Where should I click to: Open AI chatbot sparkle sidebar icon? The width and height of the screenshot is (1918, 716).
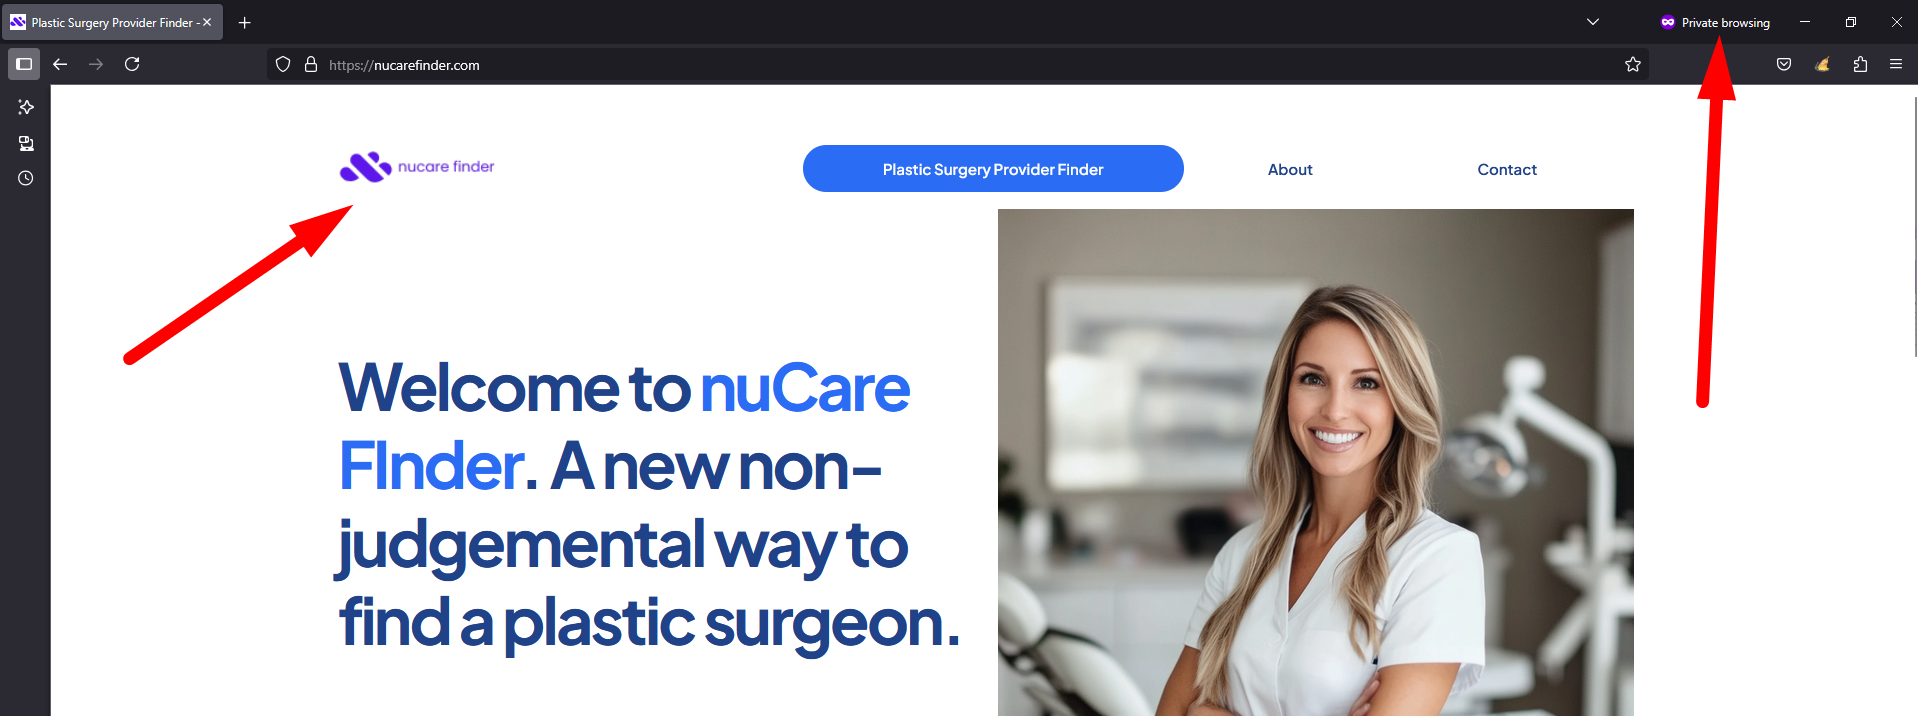(26, 107)
